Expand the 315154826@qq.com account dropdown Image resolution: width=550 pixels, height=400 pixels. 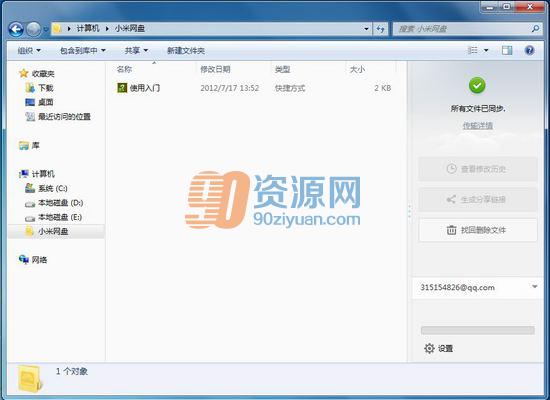coord(535,287)
